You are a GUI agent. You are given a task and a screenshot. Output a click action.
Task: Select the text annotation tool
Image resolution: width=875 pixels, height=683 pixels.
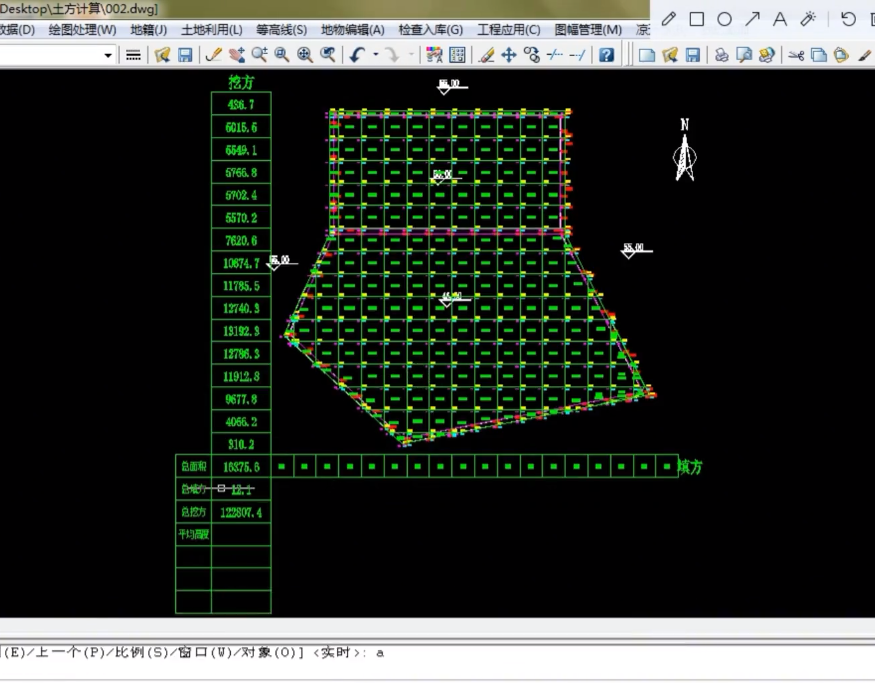(x=780, y=19)
